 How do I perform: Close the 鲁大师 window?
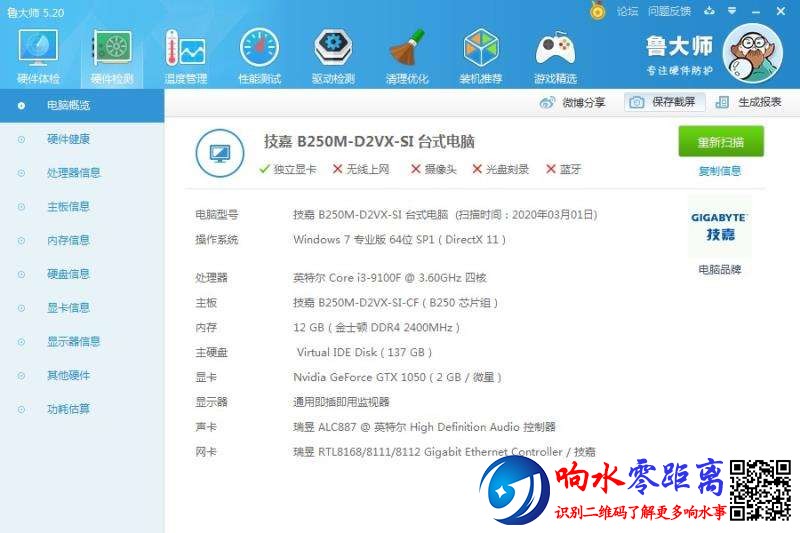(781, 11)
